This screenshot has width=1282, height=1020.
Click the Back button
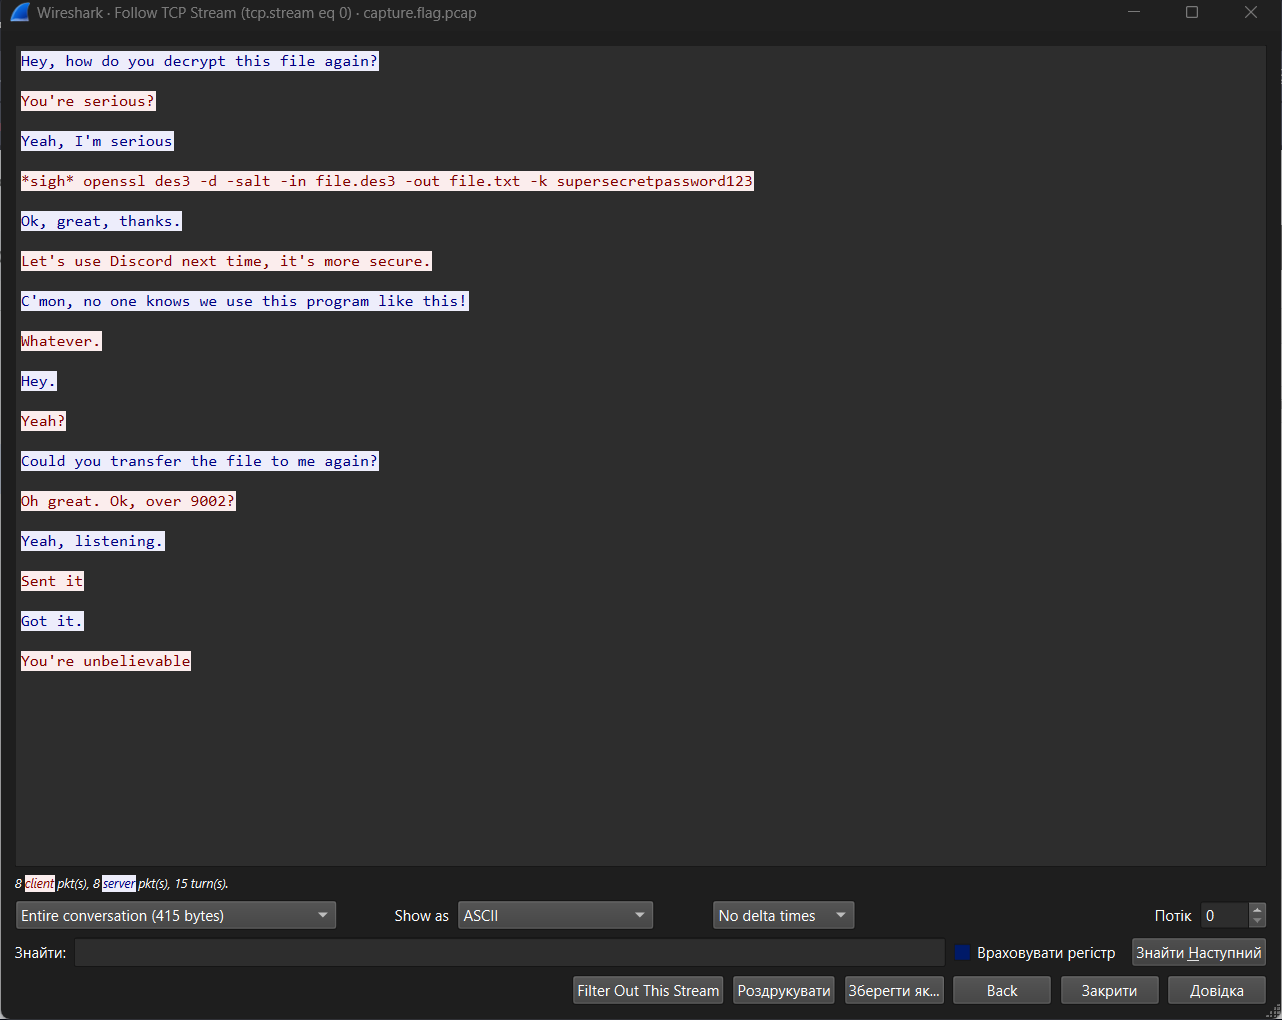tap(1001, 991)
